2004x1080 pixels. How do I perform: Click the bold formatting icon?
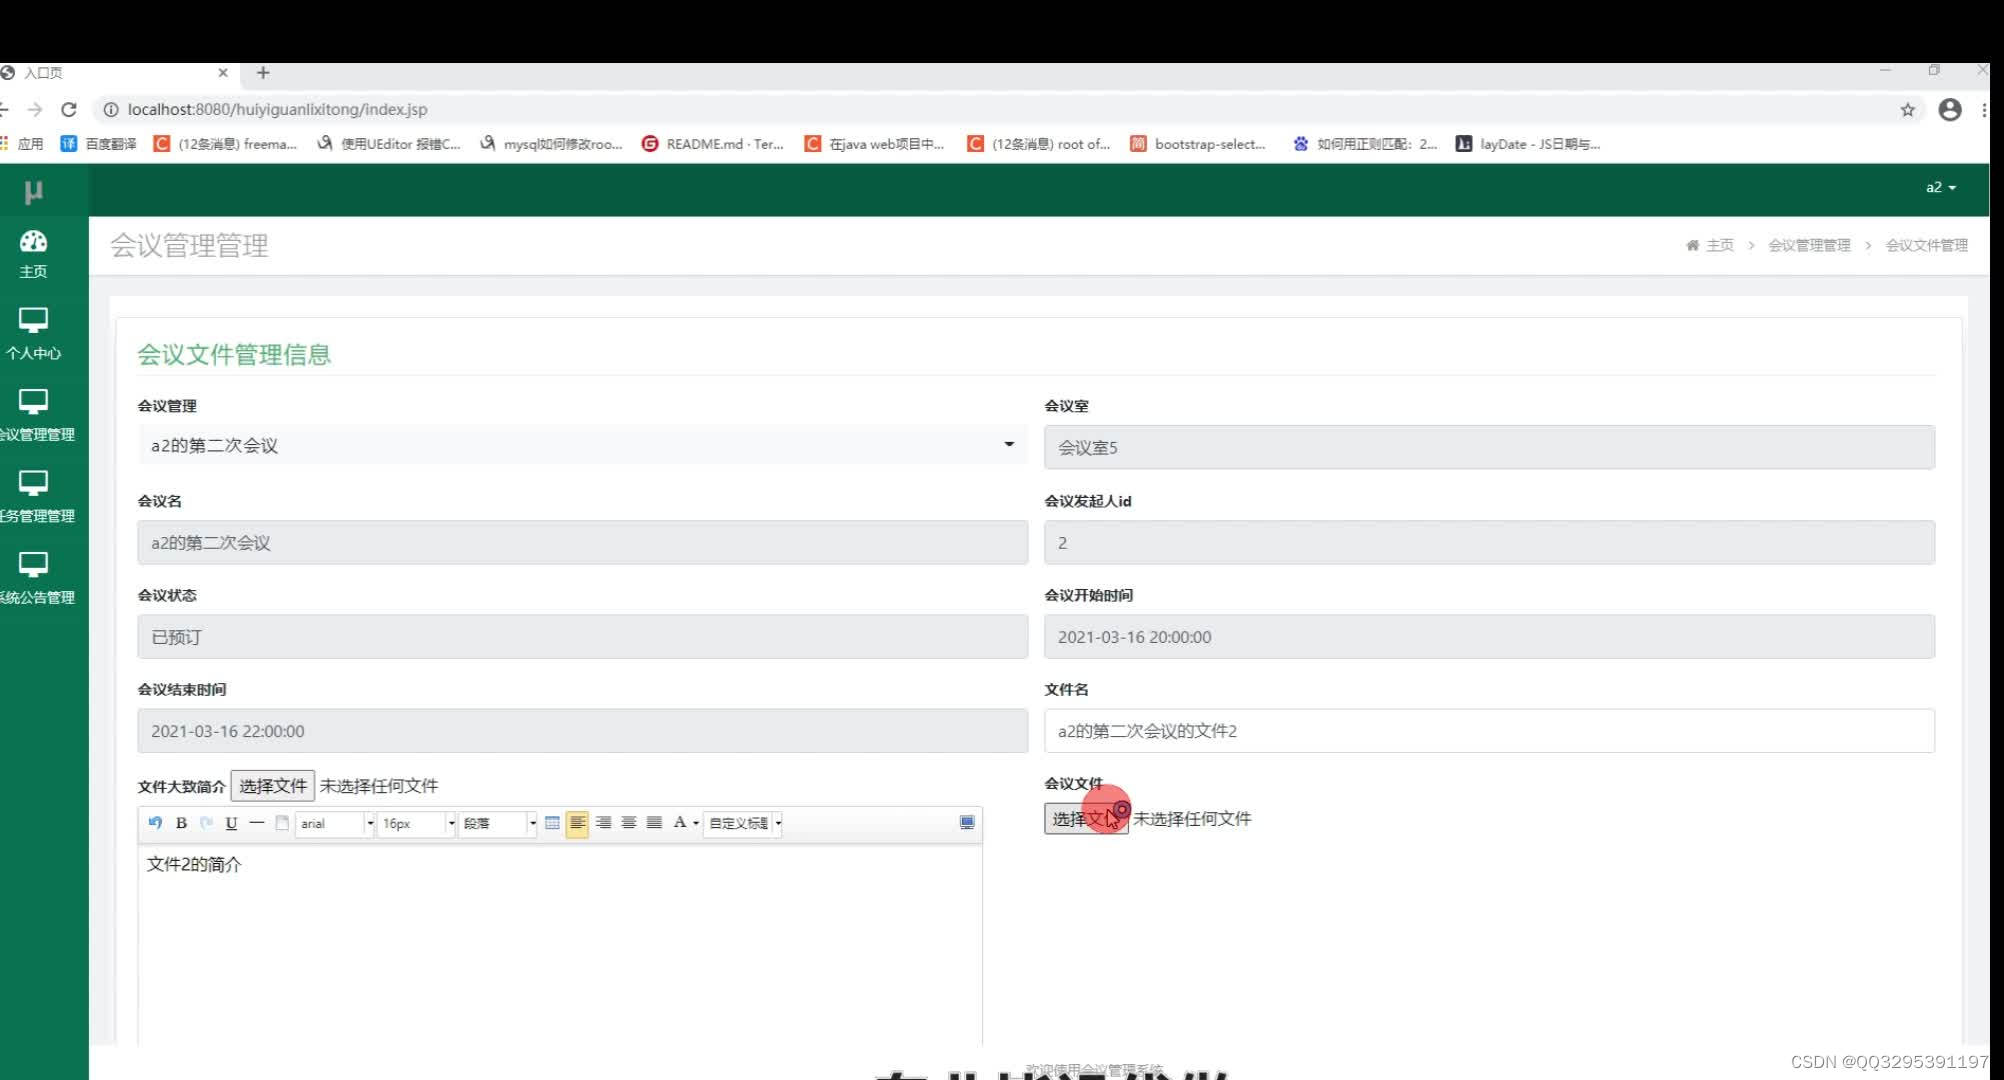[181, 822]
